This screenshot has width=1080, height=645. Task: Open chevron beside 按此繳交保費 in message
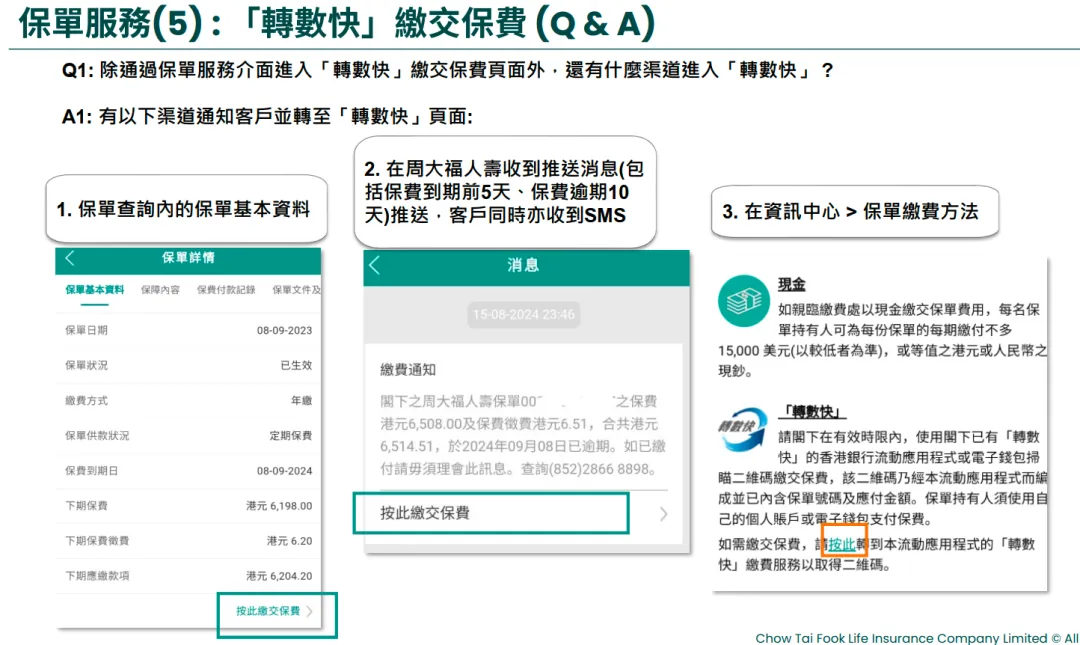point(663,514)
